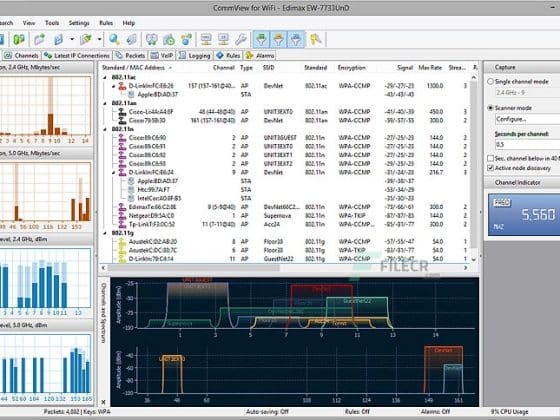The height and width of the screenshot is (420, 560).
Task: Open the WEP/WPA keys icon
Action: click(315, 39)
